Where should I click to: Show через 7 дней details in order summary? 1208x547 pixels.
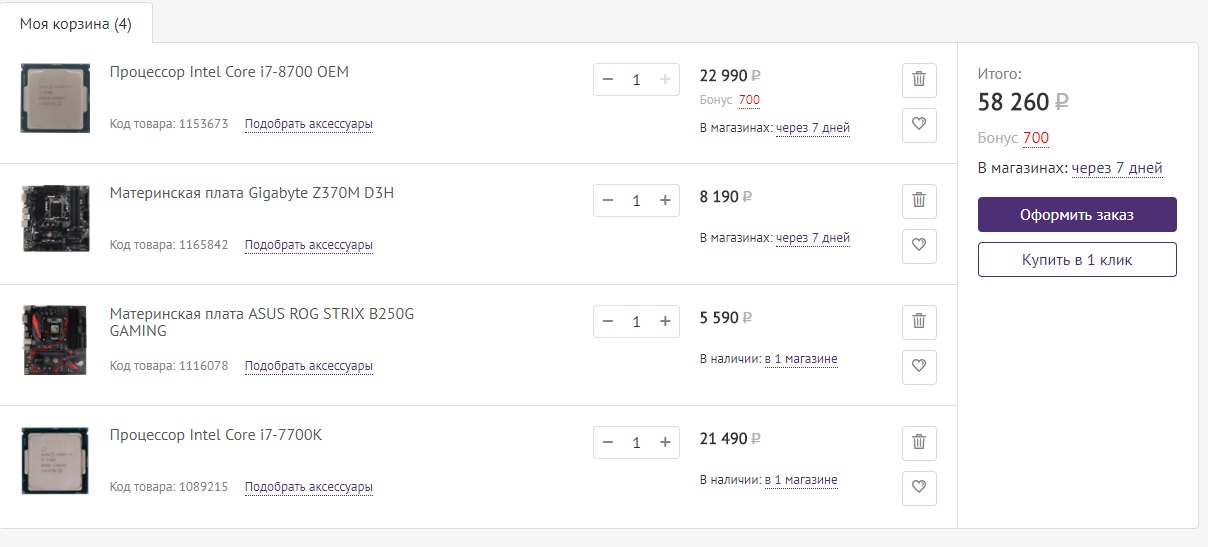pyautogui.click(x=1117, y=168)
